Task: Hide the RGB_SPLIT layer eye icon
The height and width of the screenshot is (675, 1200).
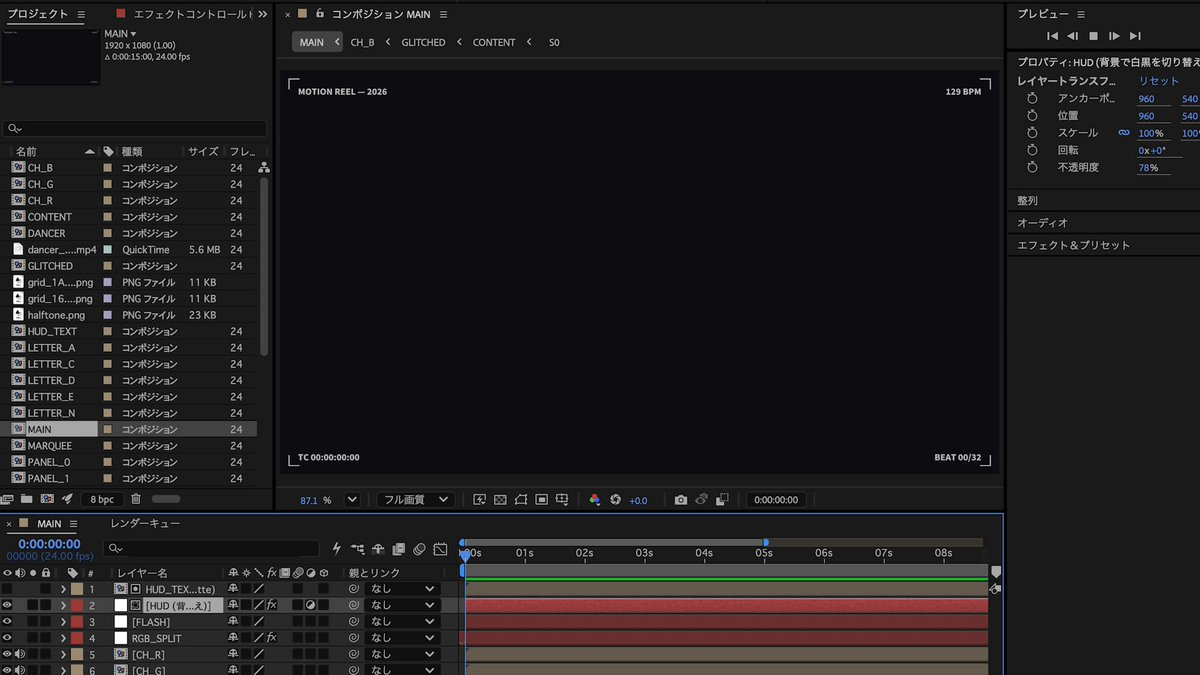Action: click(x=7, y=638)
